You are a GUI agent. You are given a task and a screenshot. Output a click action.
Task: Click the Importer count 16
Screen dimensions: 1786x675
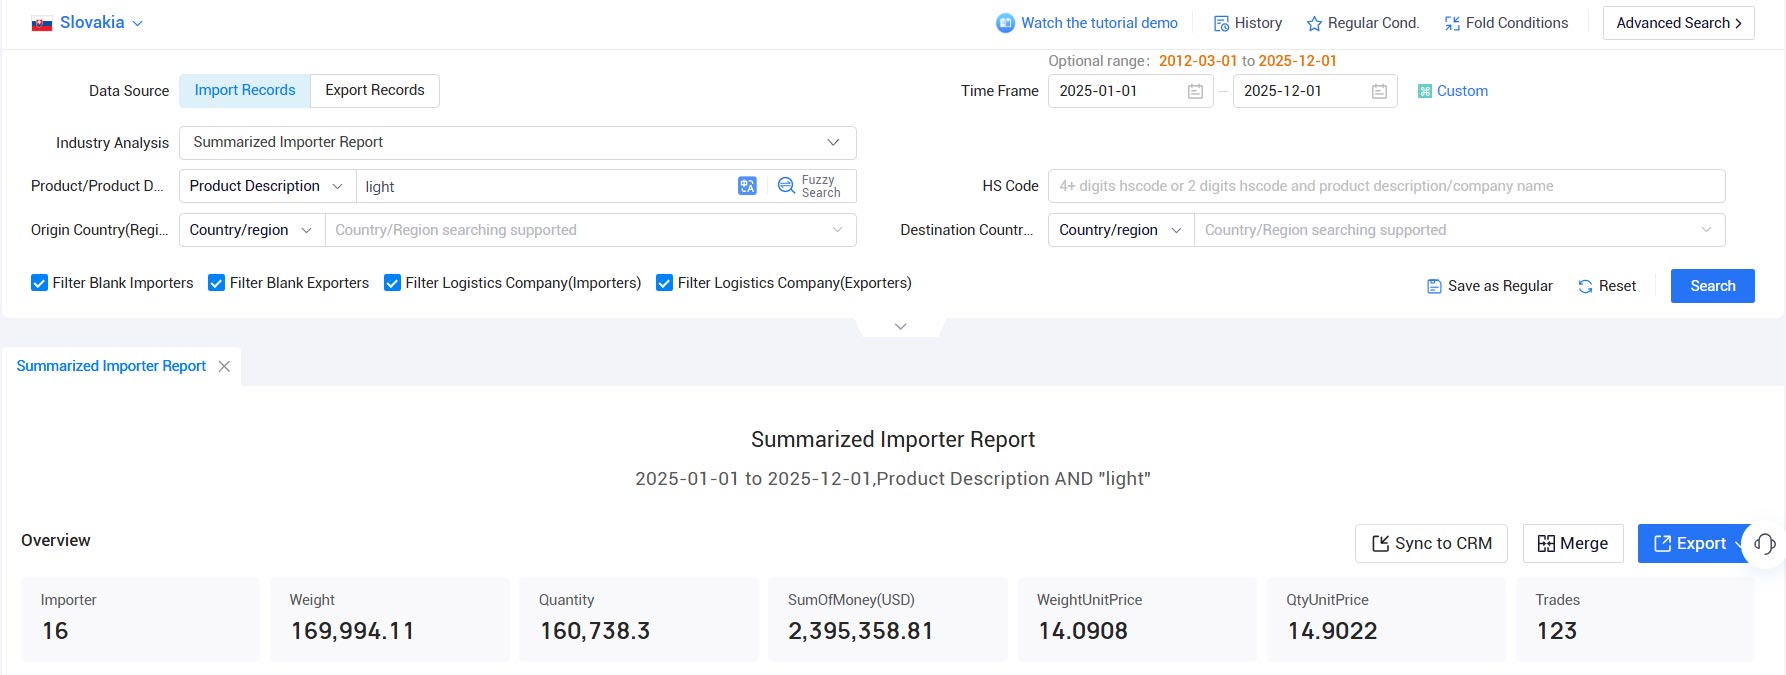55,631
